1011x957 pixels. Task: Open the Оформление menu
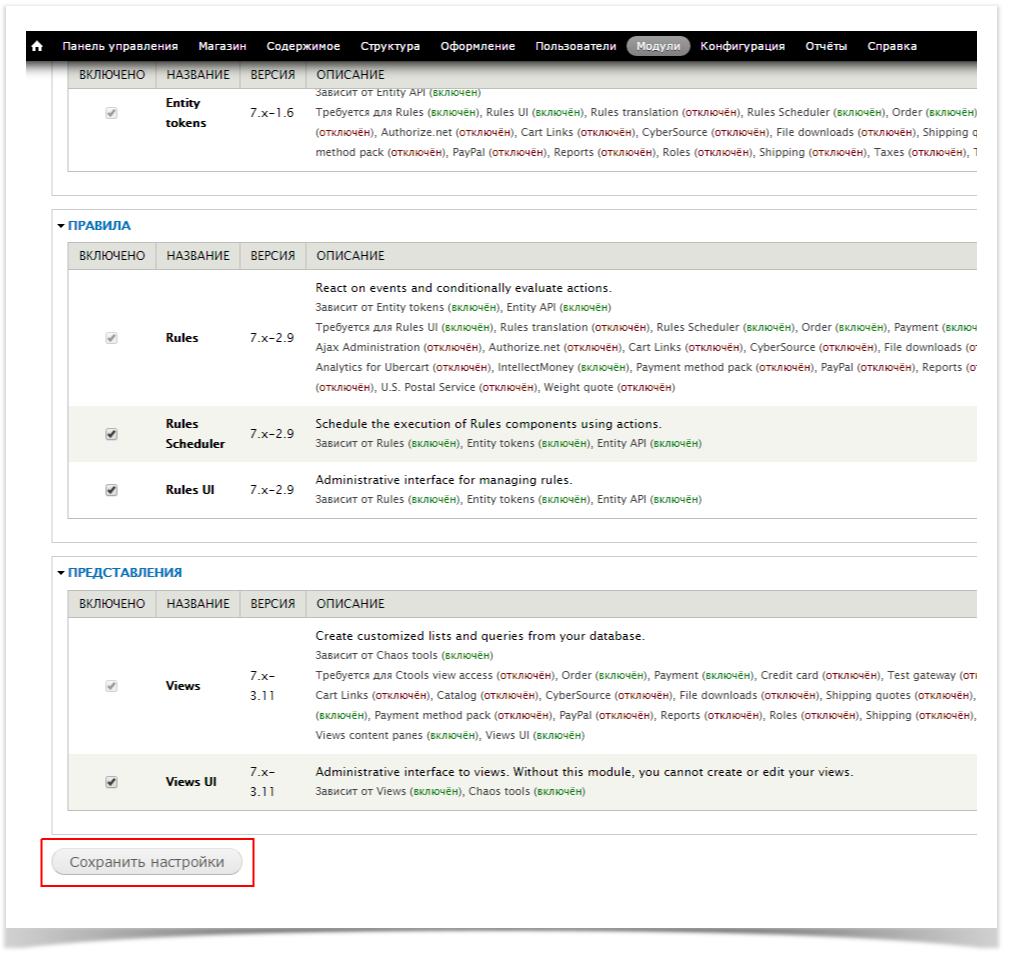click(477, 46)
